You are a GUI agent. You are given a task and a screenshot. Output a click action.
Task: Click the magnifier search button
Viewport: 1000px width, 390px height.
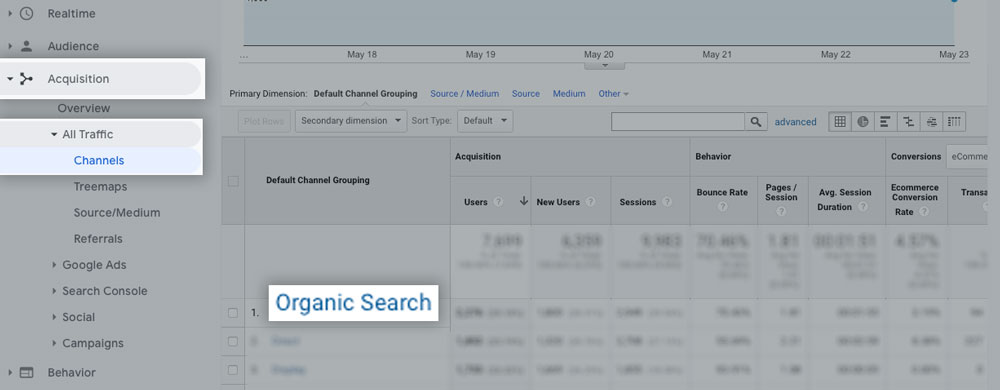click(x=756, y=122)
